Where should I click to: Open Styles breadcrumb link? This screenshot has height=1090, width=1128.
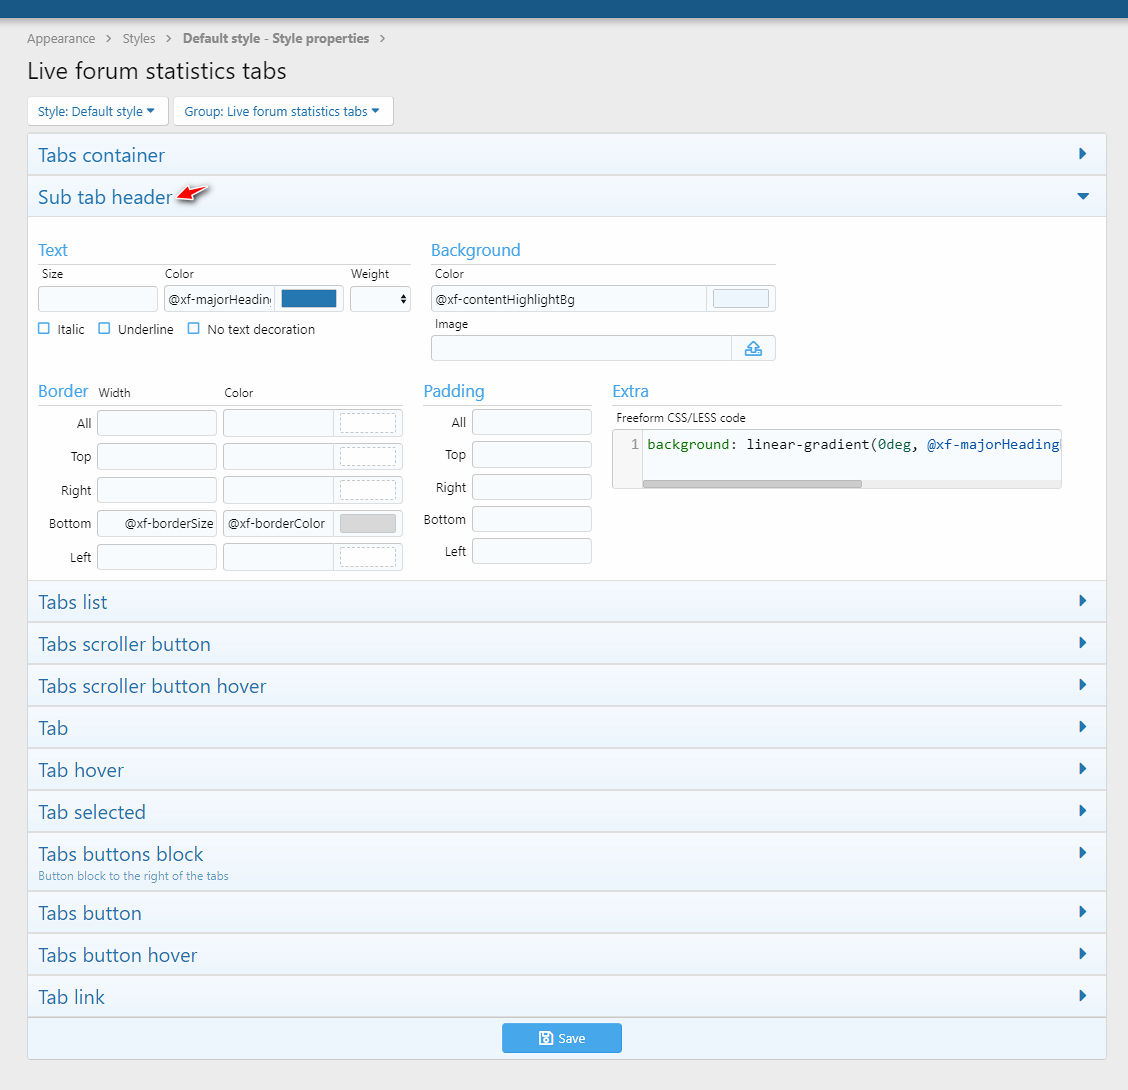[x=139, y=39]
